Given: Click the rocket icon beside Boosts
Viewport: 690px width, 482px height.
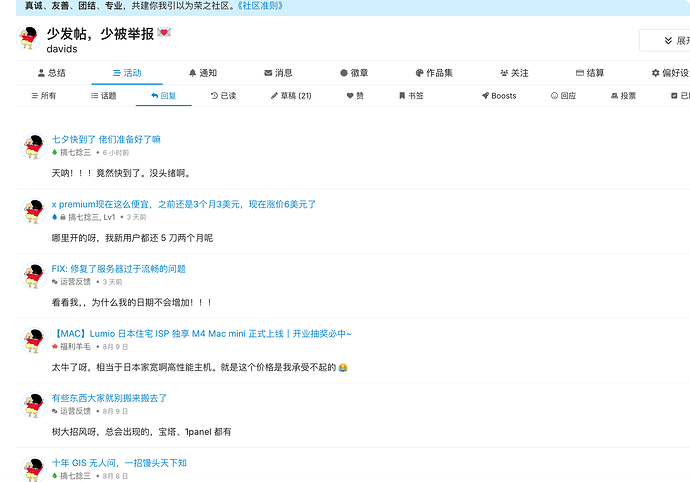Looking at the screenshot, I should click(x=485, y=96).
